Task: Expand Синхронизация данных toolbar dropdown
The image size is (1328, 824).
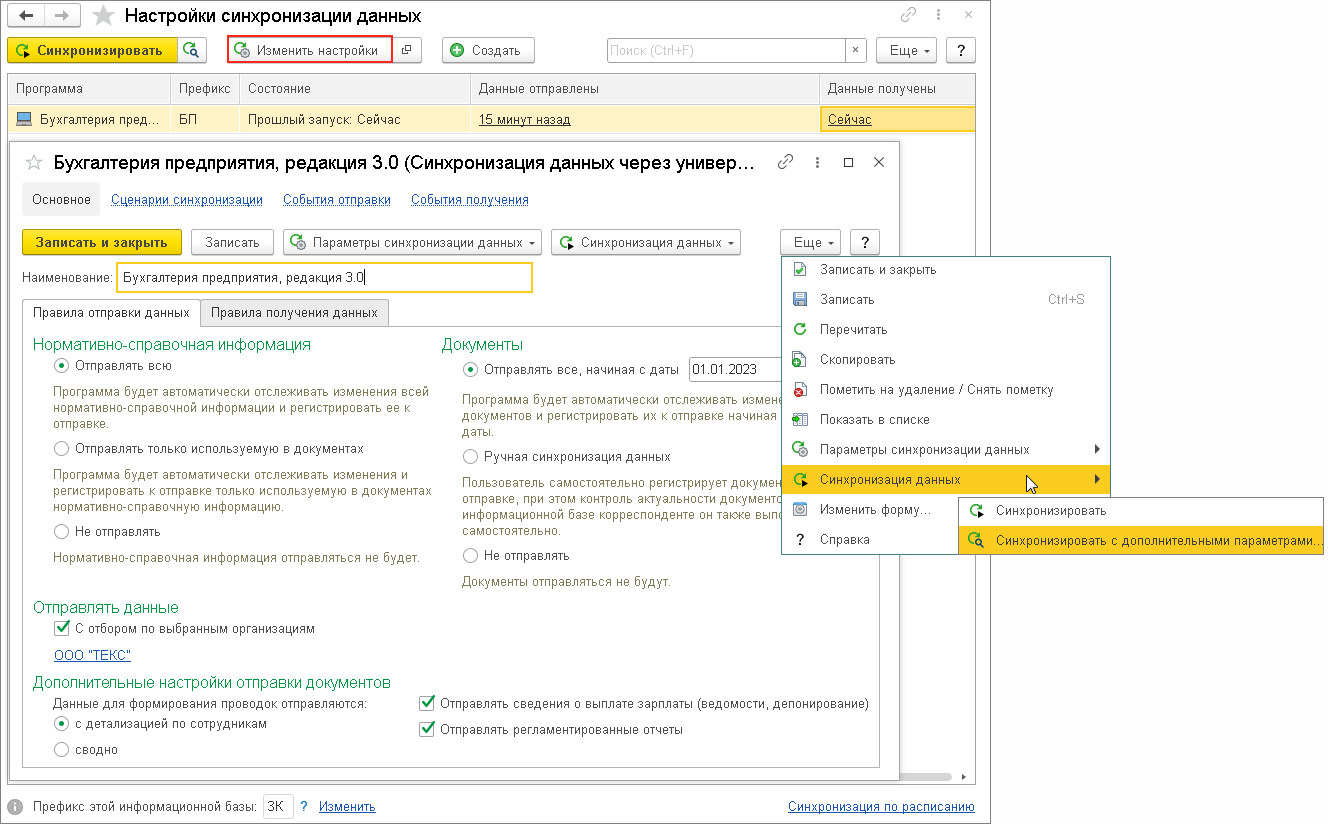Action: coord(646,242)
